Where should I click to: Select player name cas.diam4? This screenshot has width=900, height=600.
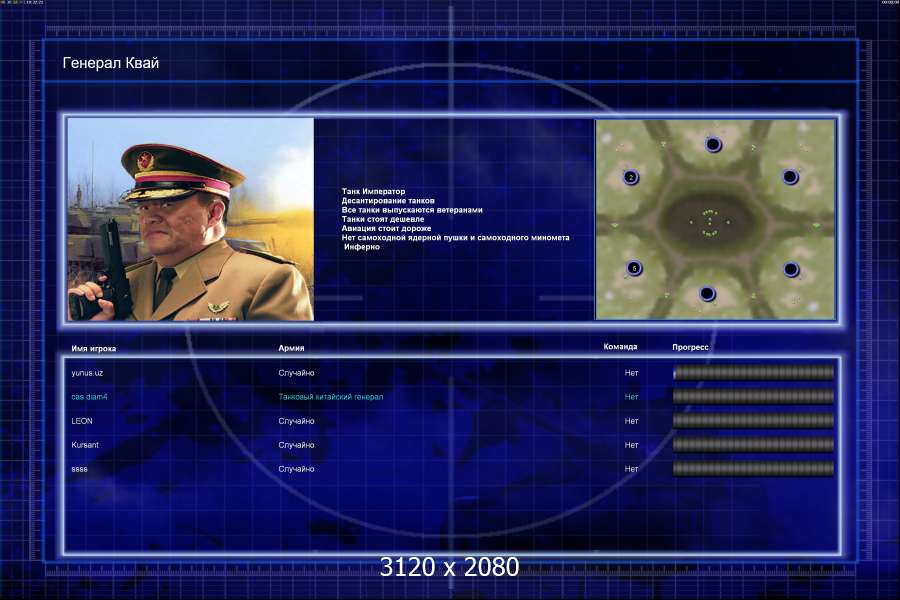click(89, 397)
